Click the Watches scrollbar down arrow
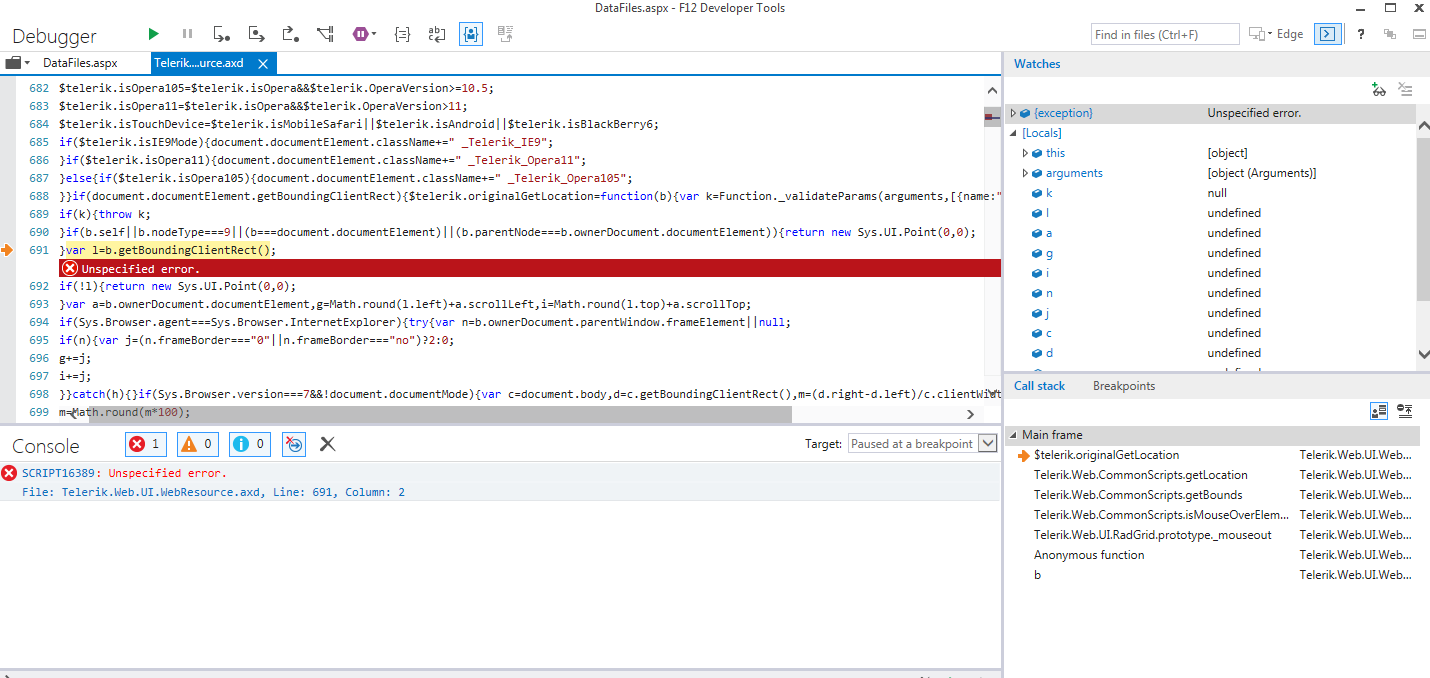The width and height of the screenshot is (1430, 678). pos(1423,353)
